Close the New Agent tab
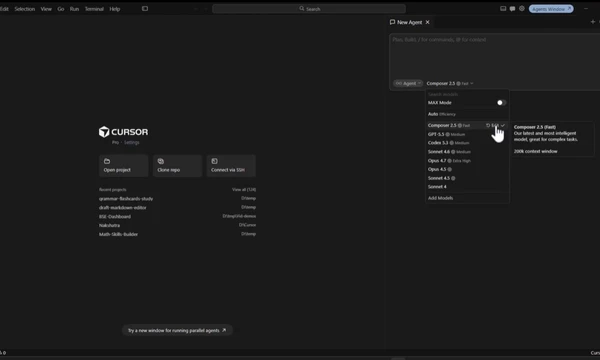600x360 pixels. pyautogui.click(x=427, y=22)
